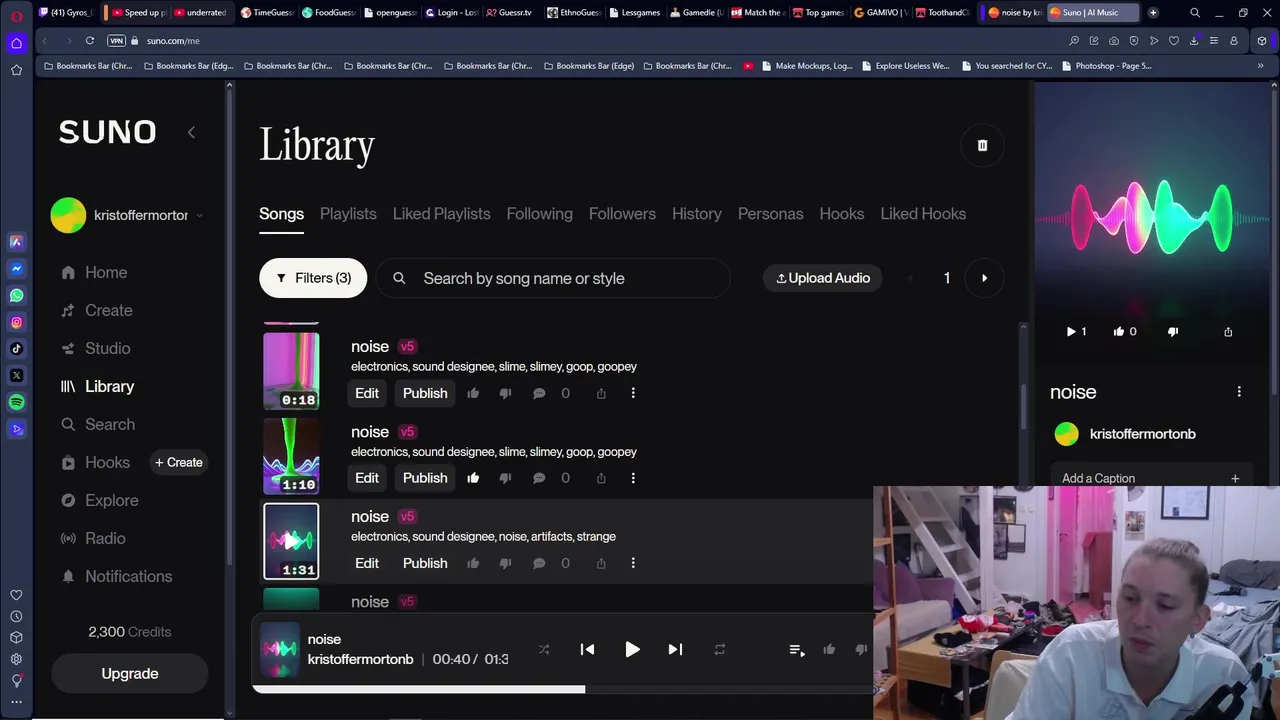Screen dimensions: 1280x720
Task: Like the 0:18 noise song
Action: 473,393
